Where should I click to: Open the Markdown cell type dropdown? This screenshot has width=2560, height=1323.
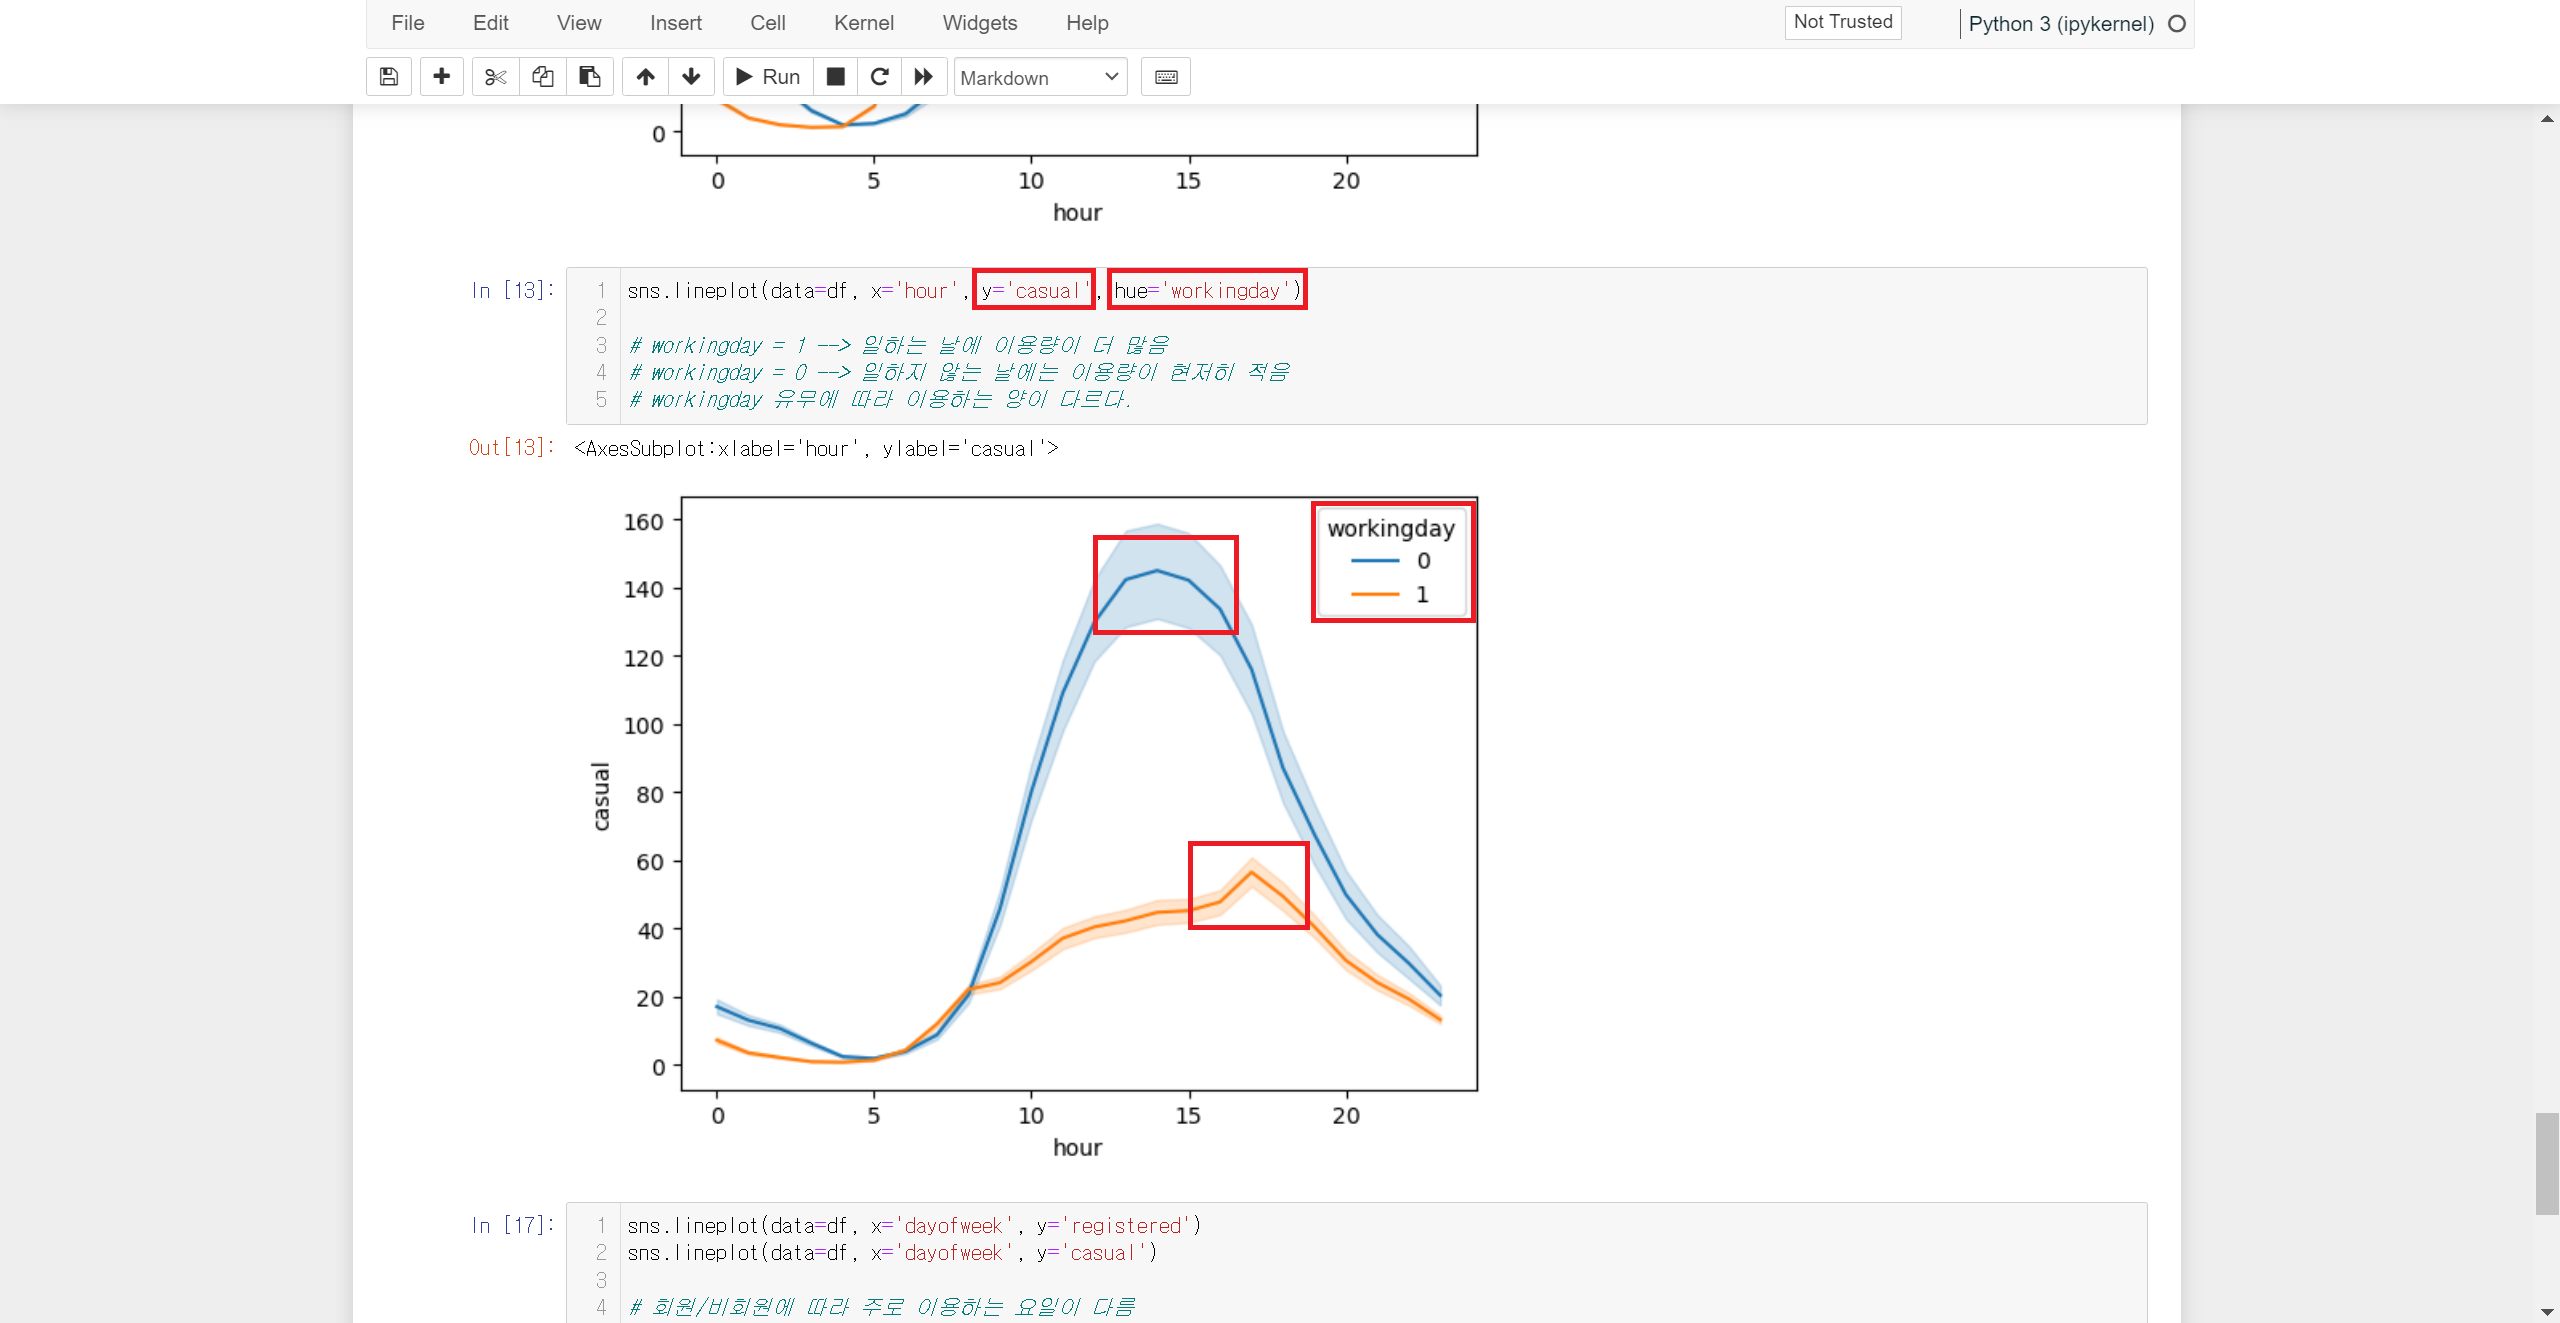(1040, 77)
